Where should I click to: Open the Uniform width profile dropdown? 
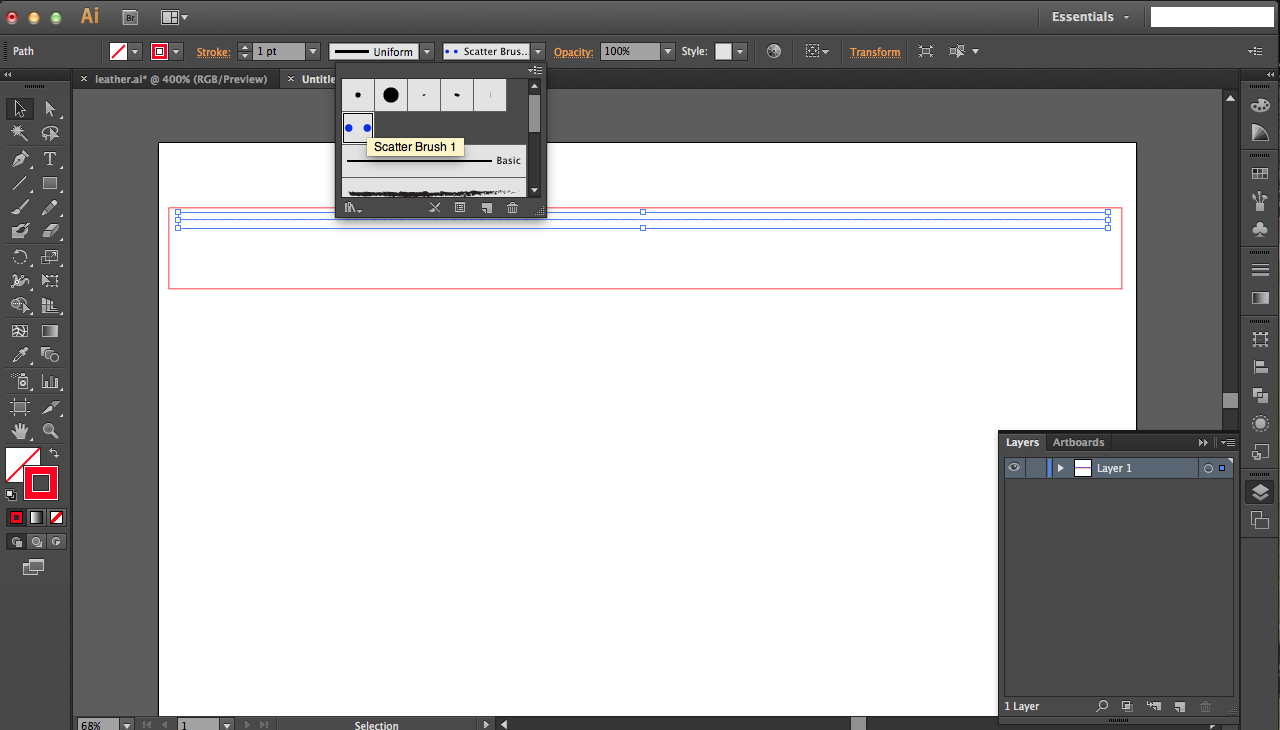tap(427, 51)
